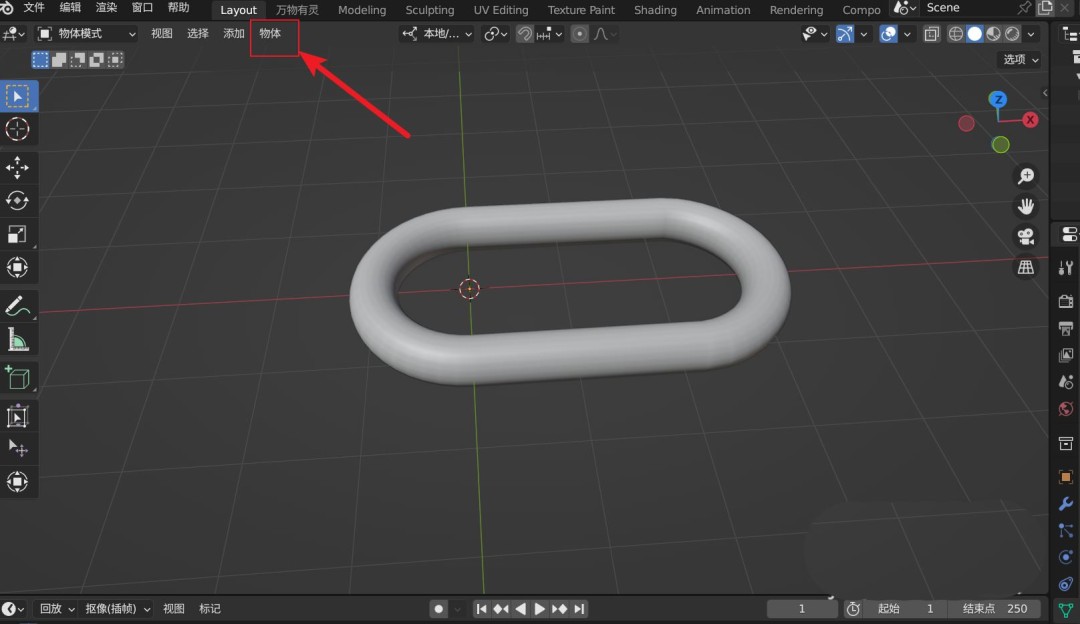Open World Properties with the globe icon
The width and height of the screenshot is (1080, 624).
click(1064, 409)
